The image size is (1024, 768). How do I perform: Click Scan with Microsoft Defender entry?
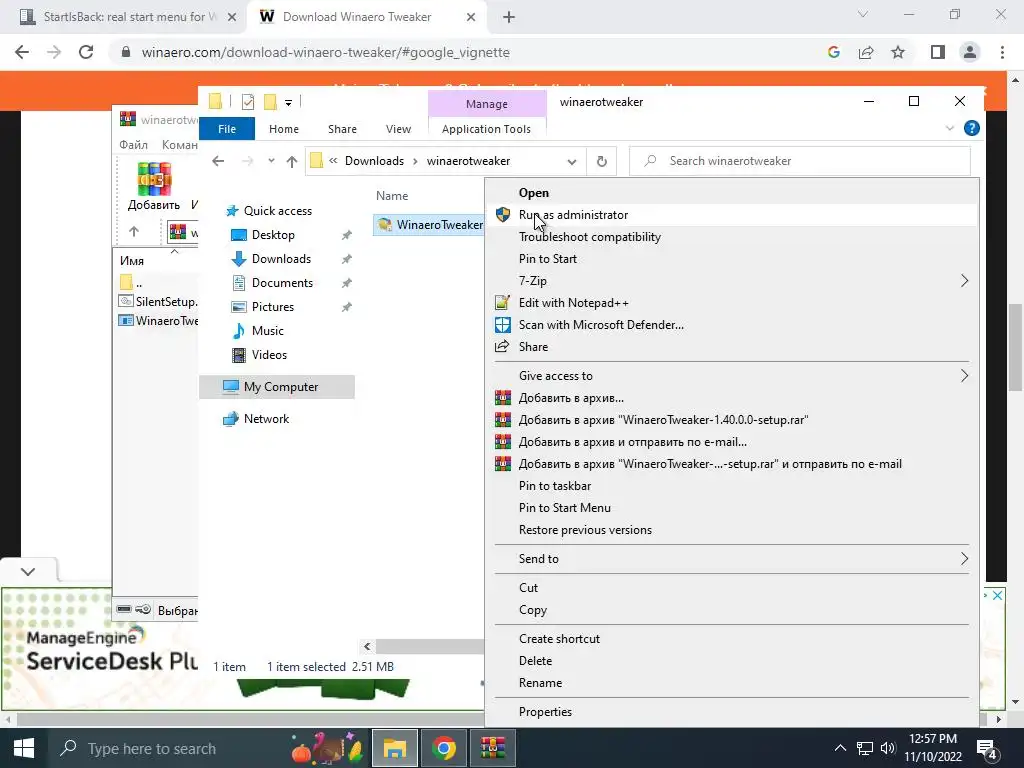pyautogui.click(x=731, y=325)
